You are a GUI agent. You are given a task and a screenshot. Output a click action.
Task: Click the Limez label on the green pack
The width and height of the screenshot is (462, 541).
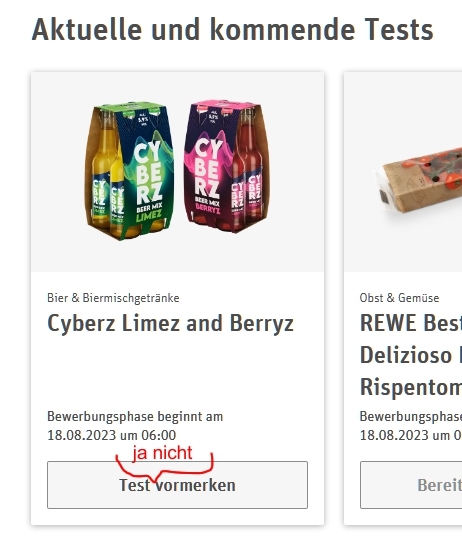click(149, 216)
